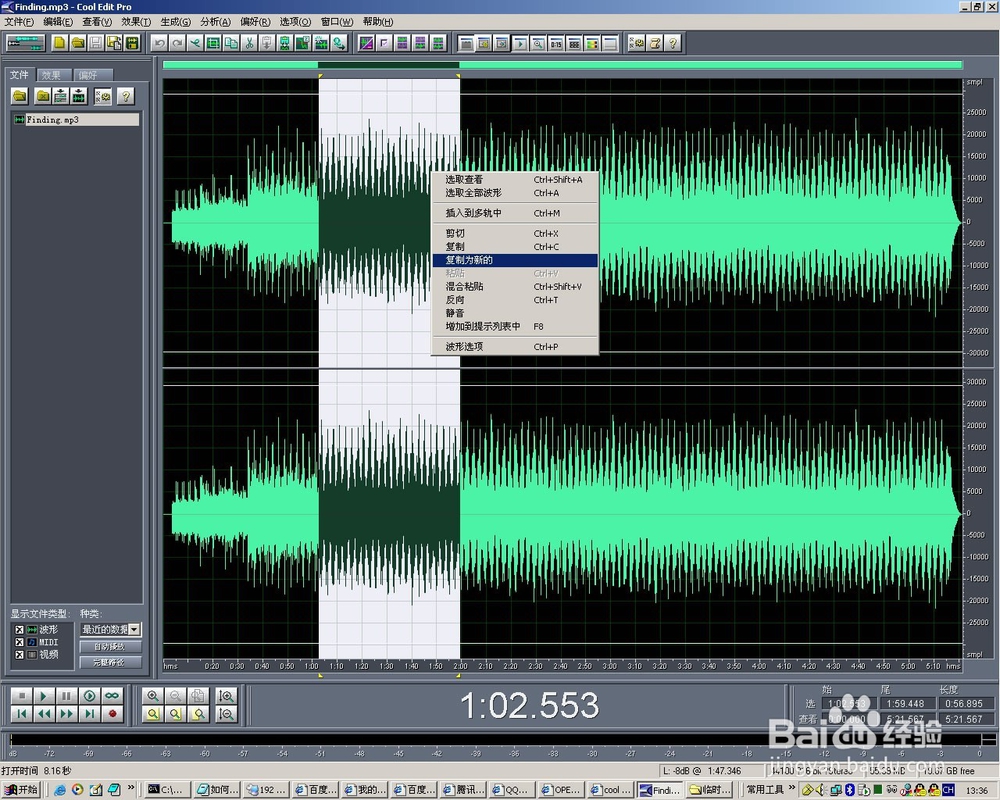The image size is (1000, 800).
Task: Pause playback
Action: pos(66,696)
